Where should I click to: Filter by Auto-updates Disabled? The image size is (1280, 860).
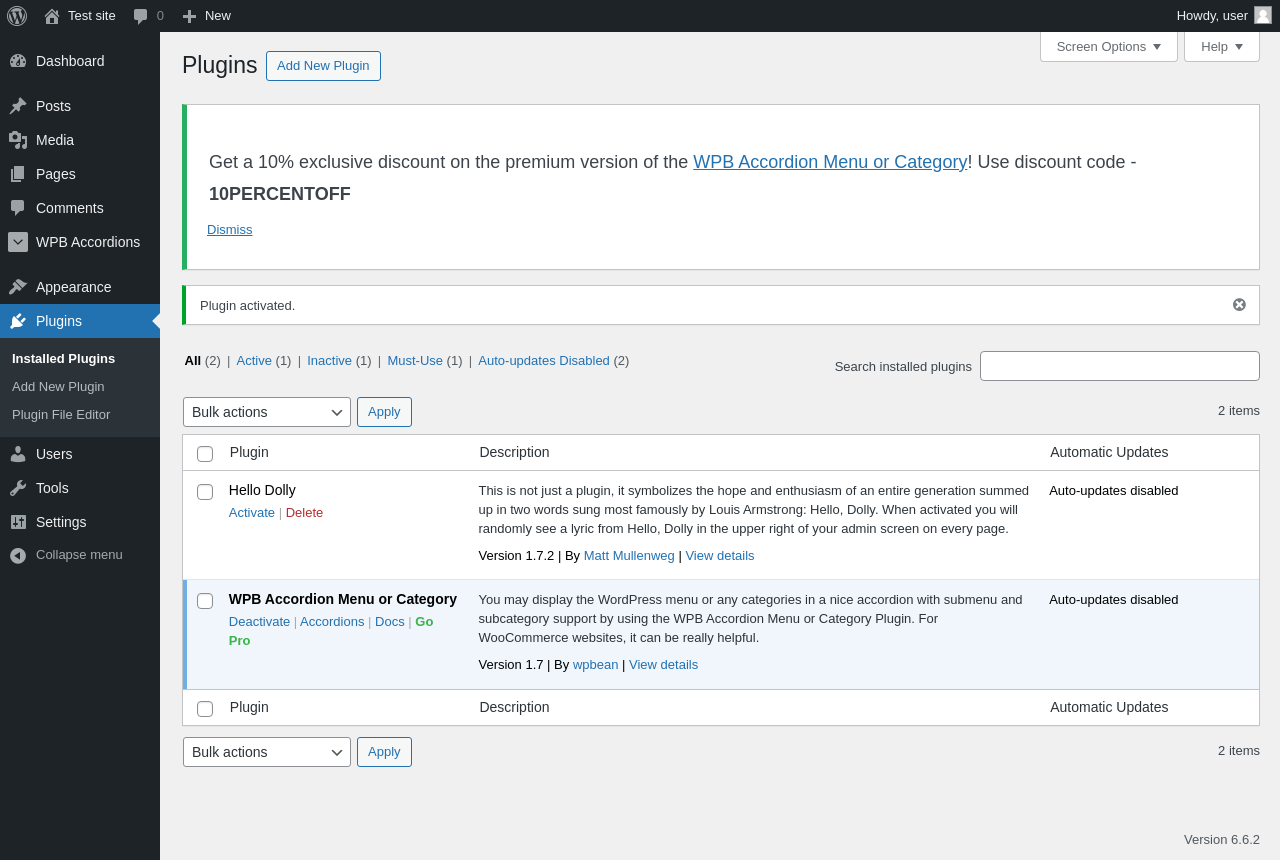coord(544,361)
